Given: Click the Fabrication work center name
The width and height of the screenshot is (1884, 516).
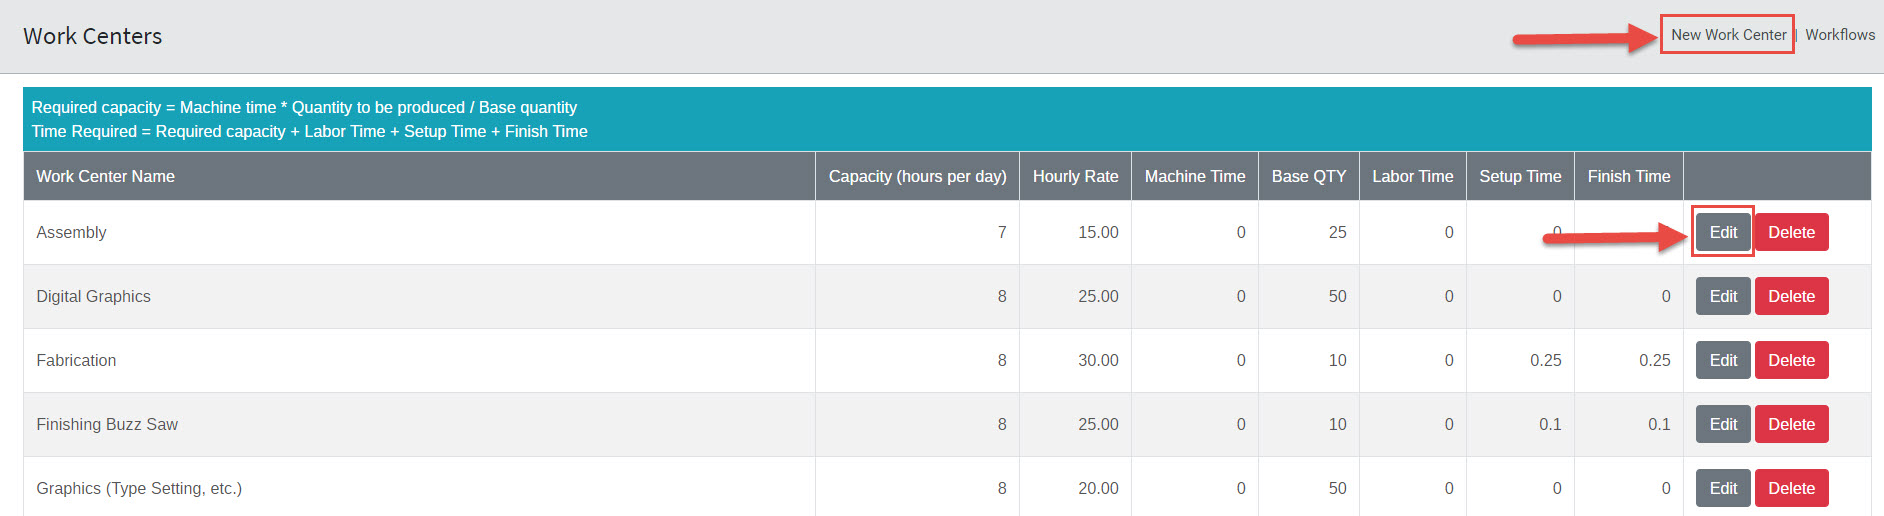Looking at the screenshot, I should (x=77, y=361).
